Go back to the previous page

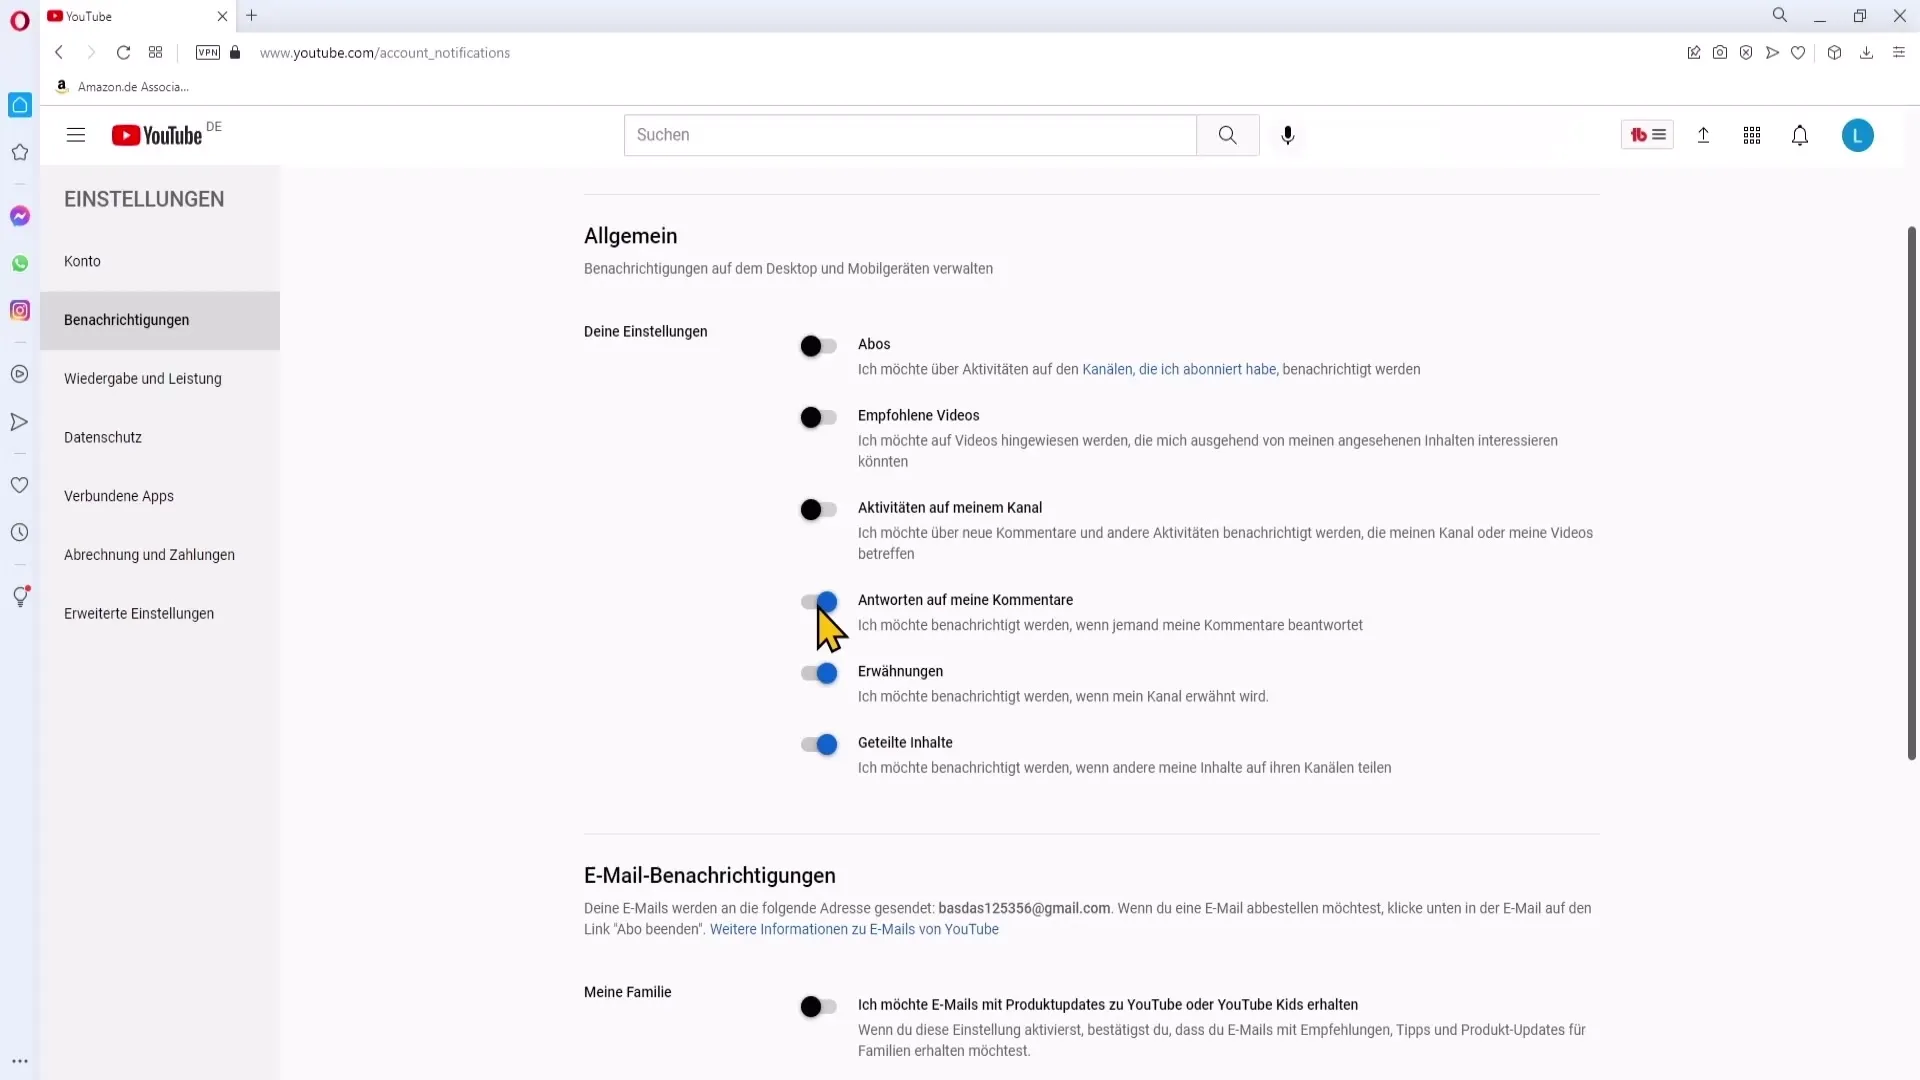click(59, 53)
